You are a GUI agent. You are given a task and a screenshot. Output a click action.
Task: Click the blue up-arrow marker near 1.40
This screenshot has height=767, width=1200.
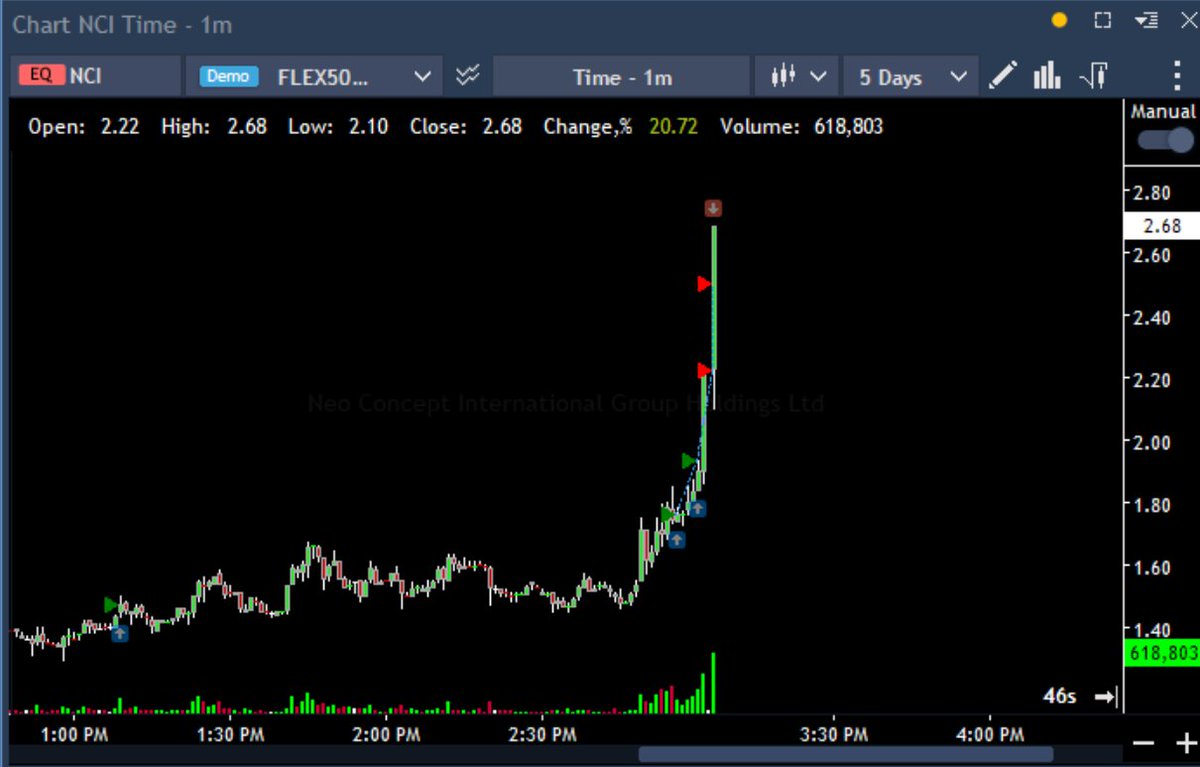(120, 633)
